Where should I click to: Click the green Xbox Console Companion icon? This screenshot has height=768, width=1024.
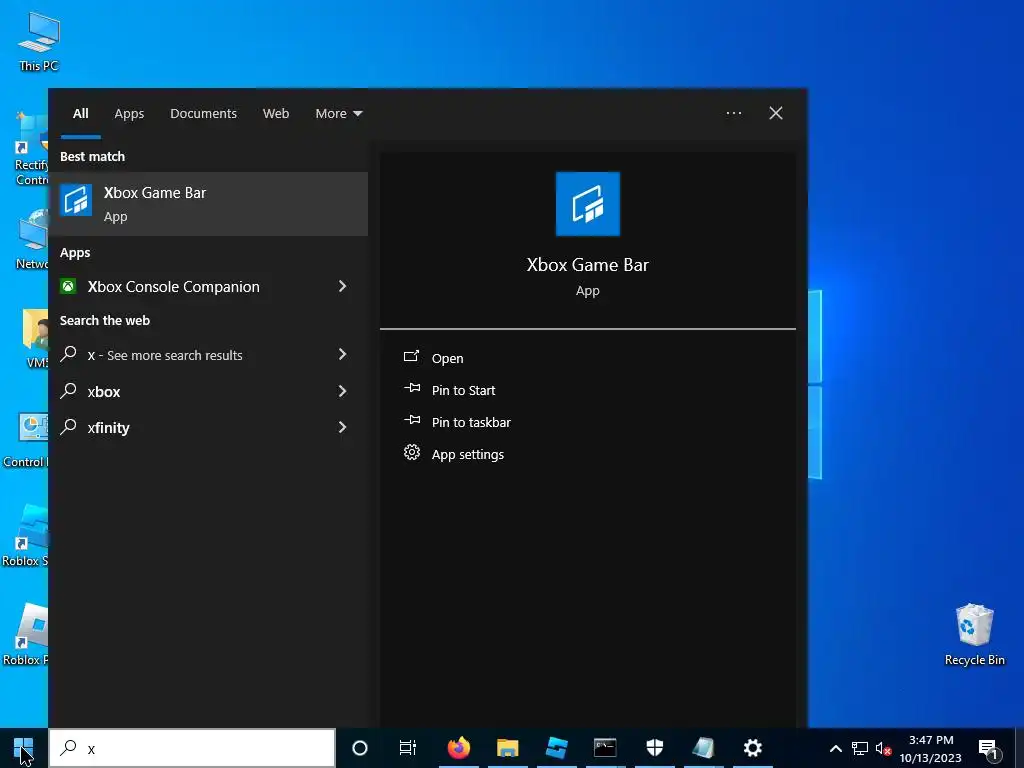68,286
